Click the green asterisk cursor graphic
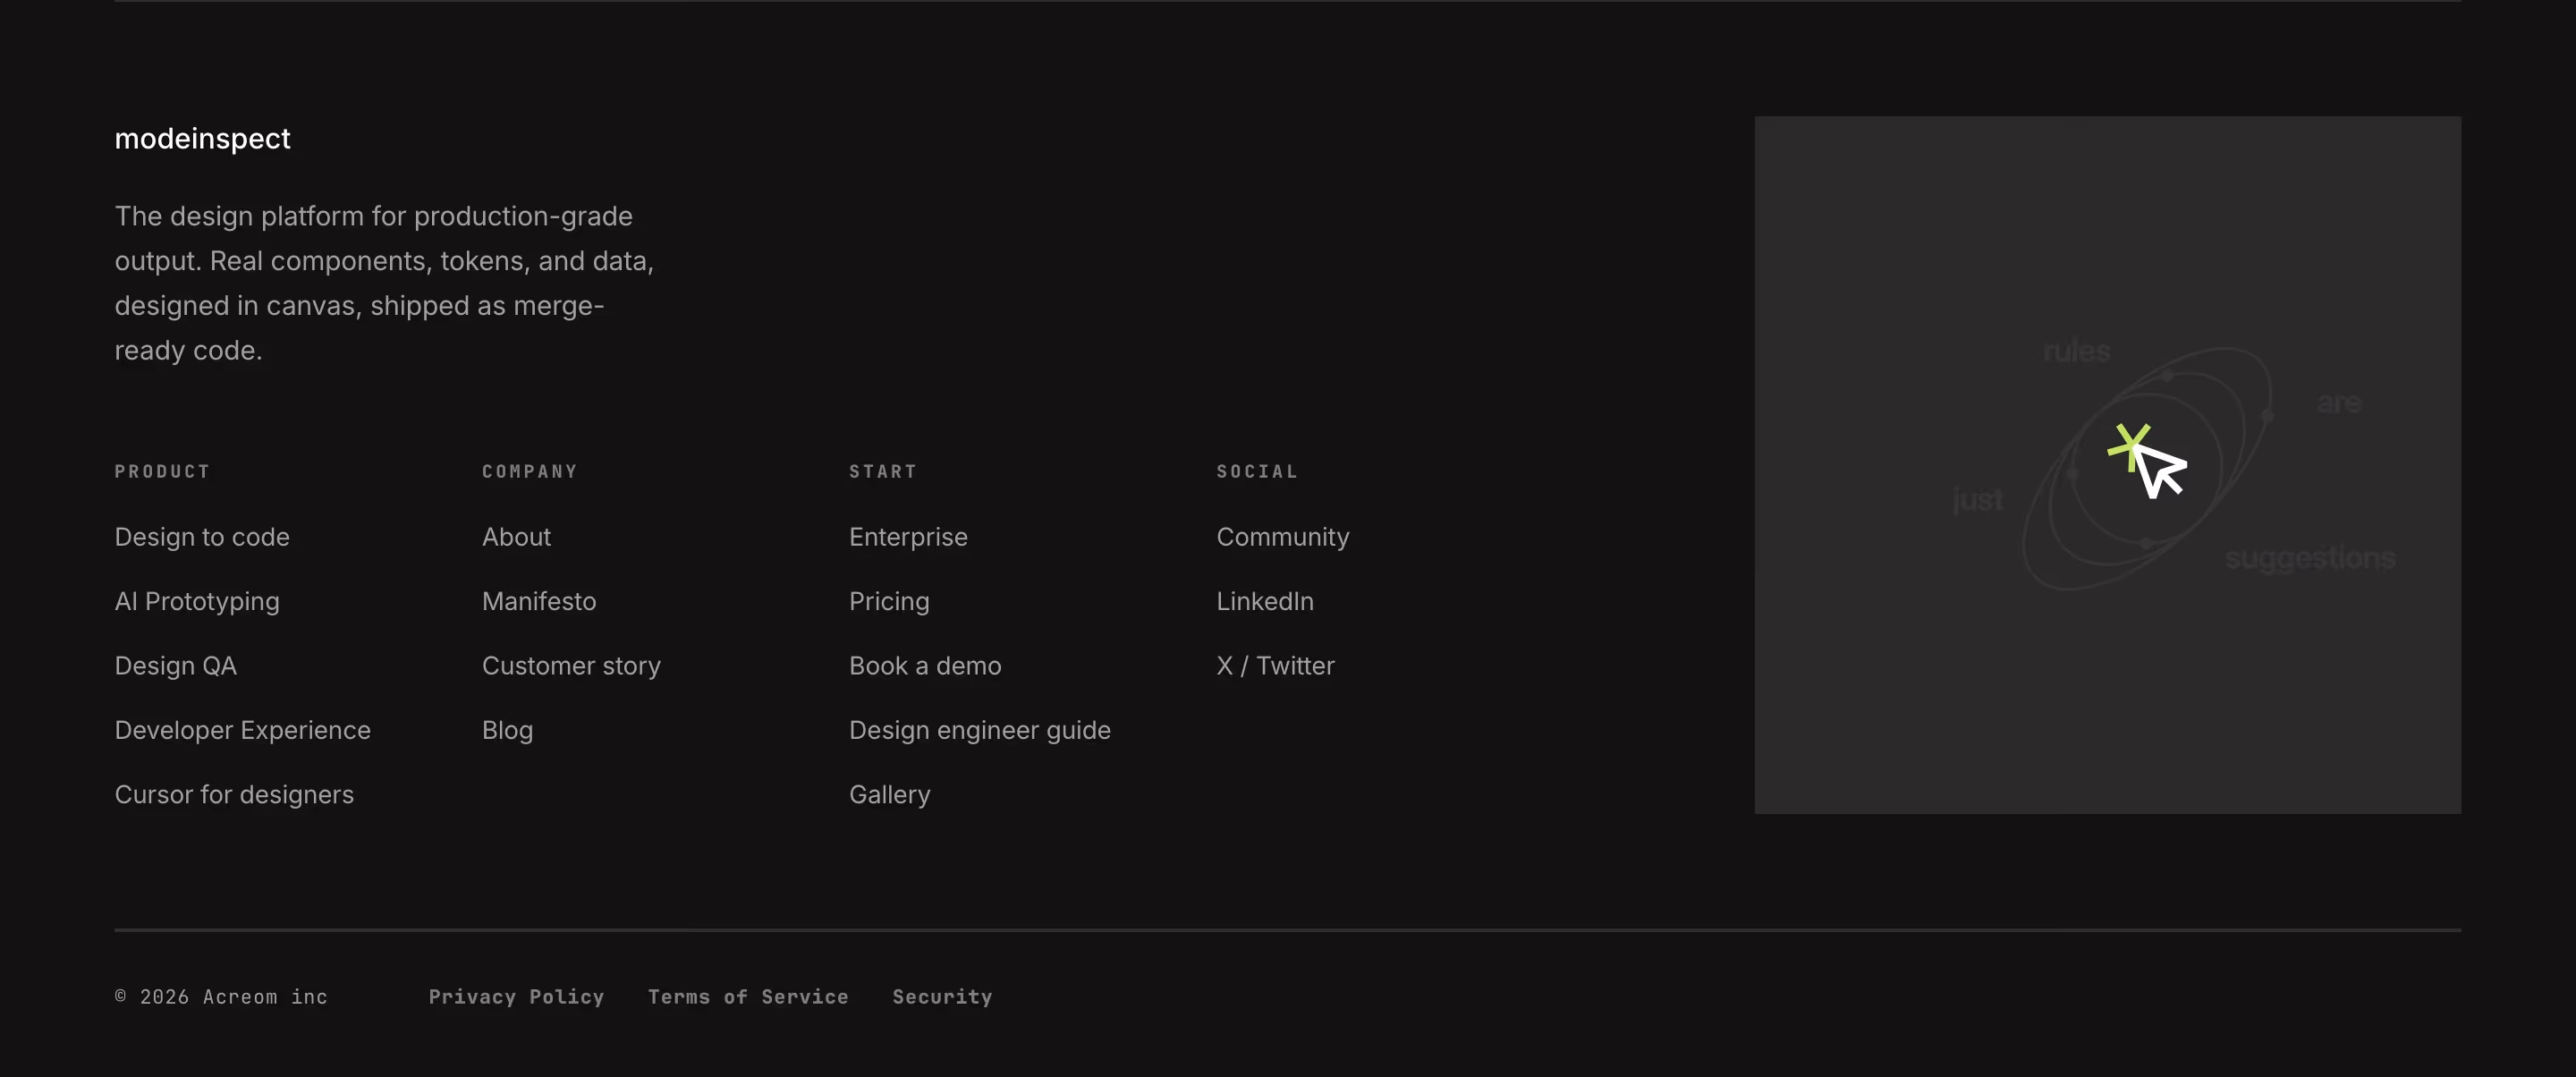Viewport: 2576px width, 1077px height. tap(2147, 460)
